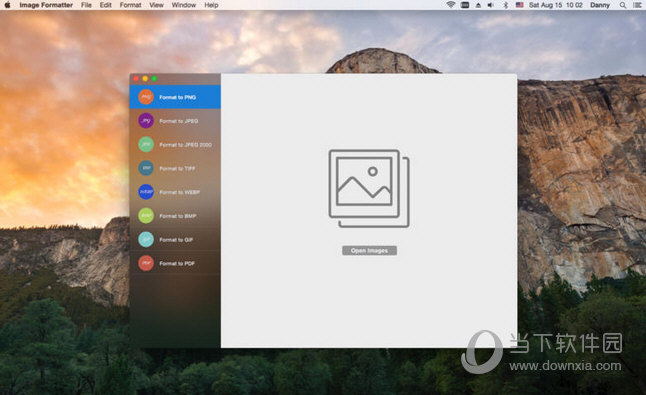
Task: Click the volume icon in menu bar
Action: pyautogui.click(x=491, y=5)
